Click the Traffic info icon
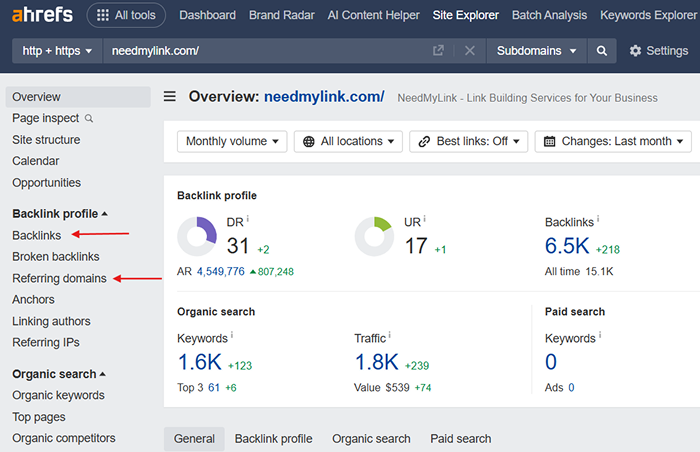The height and width of the screenshot is (452, 700). point(390,335)
